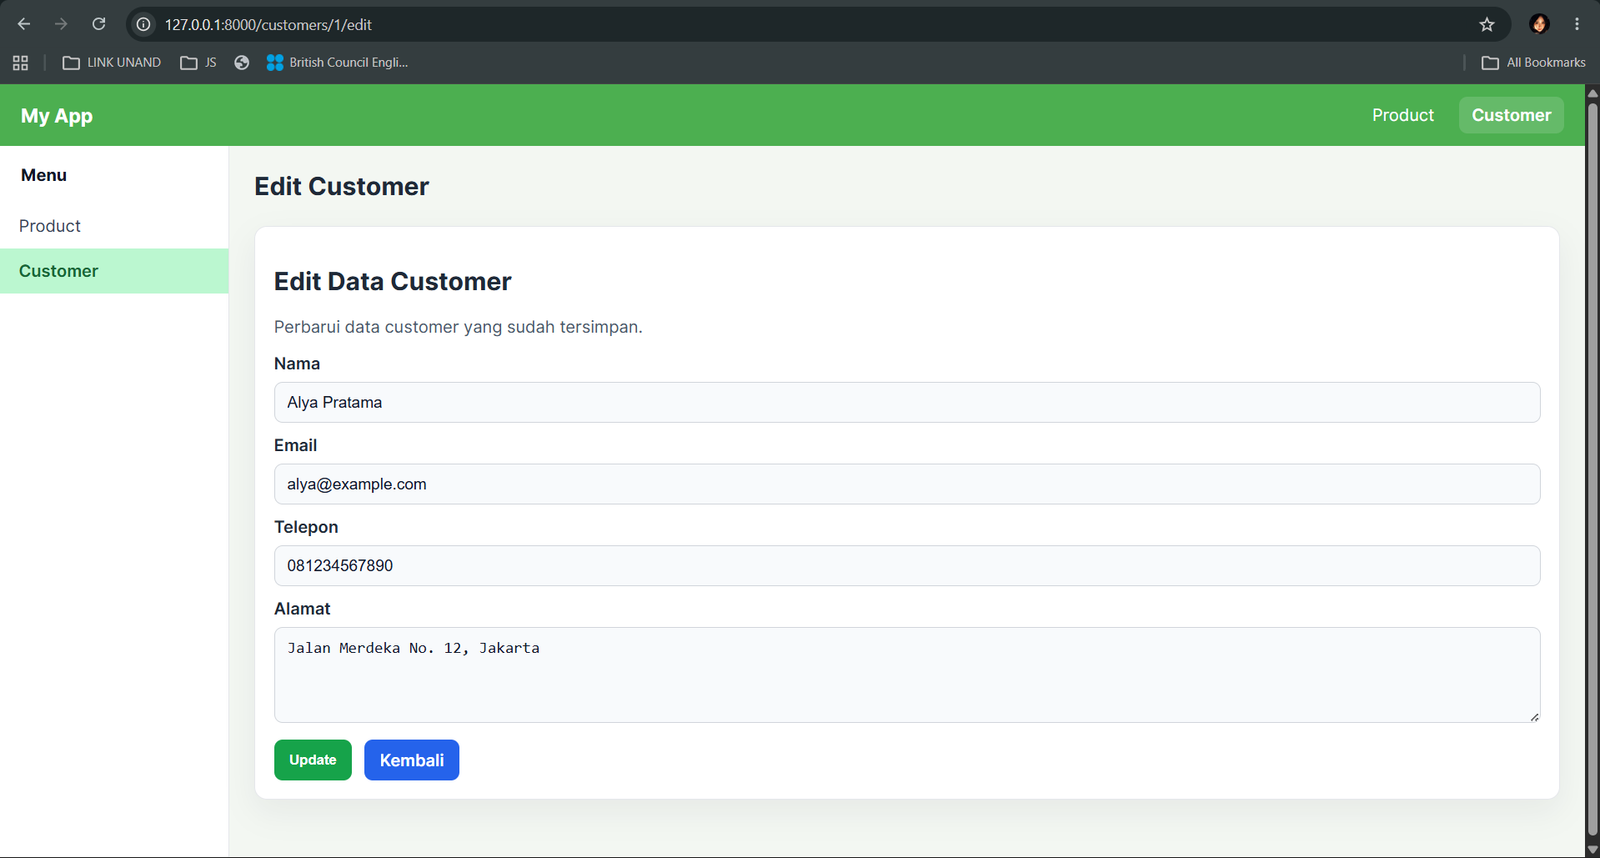Open Product in top navigation
Image resolution: width=1600 pixels, height=858 pixels.
point(1403,115)
